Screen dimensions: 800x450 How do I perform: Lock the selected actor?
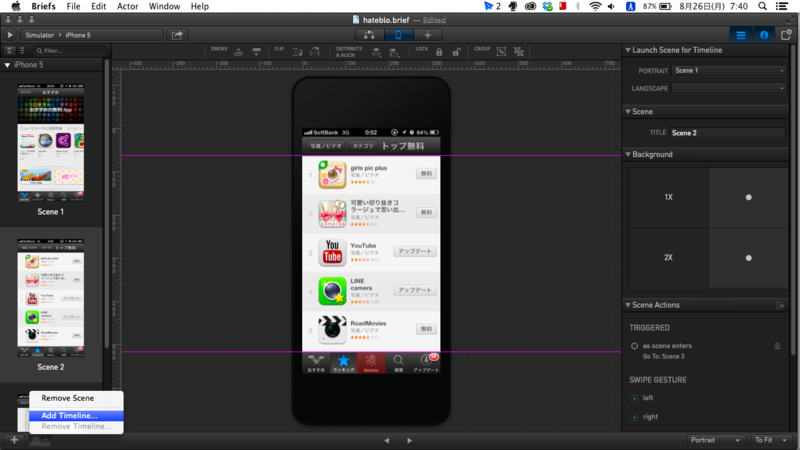439,52
